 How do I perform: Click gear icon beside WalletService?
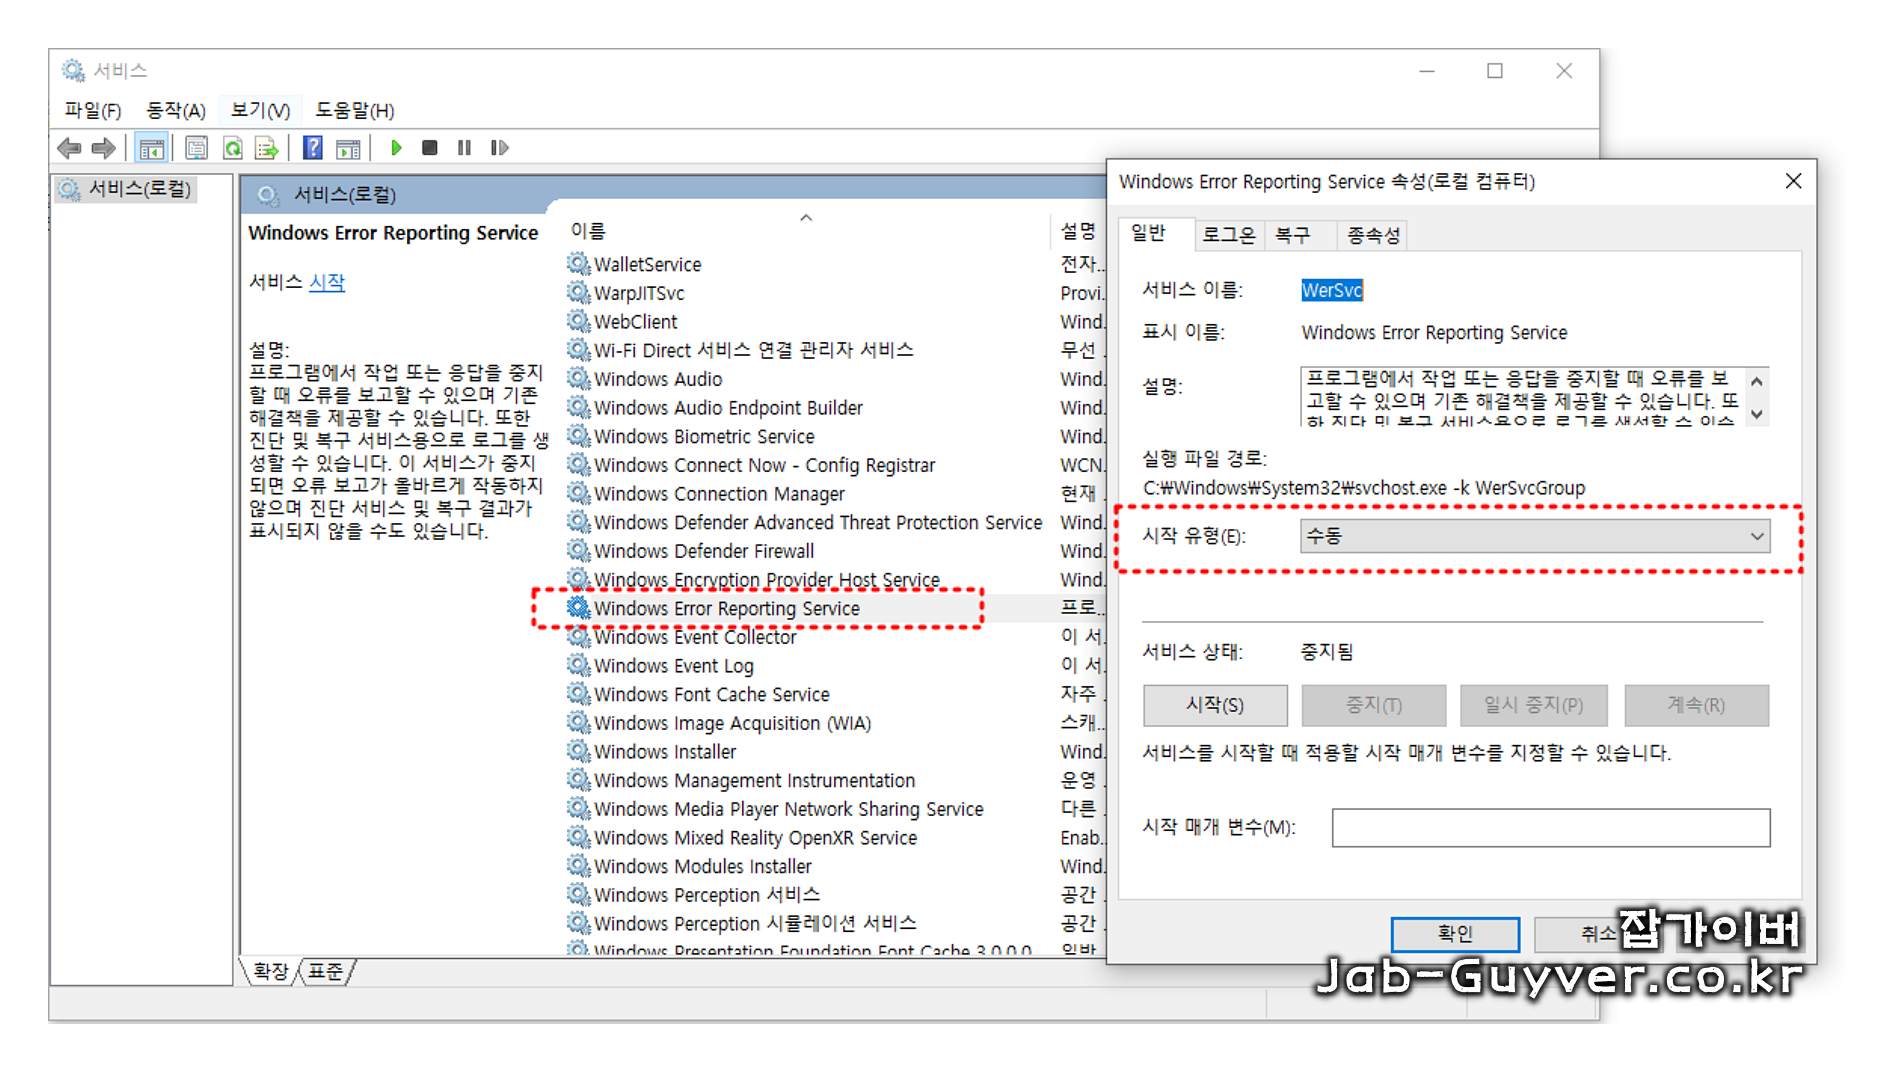click(578, 263)
